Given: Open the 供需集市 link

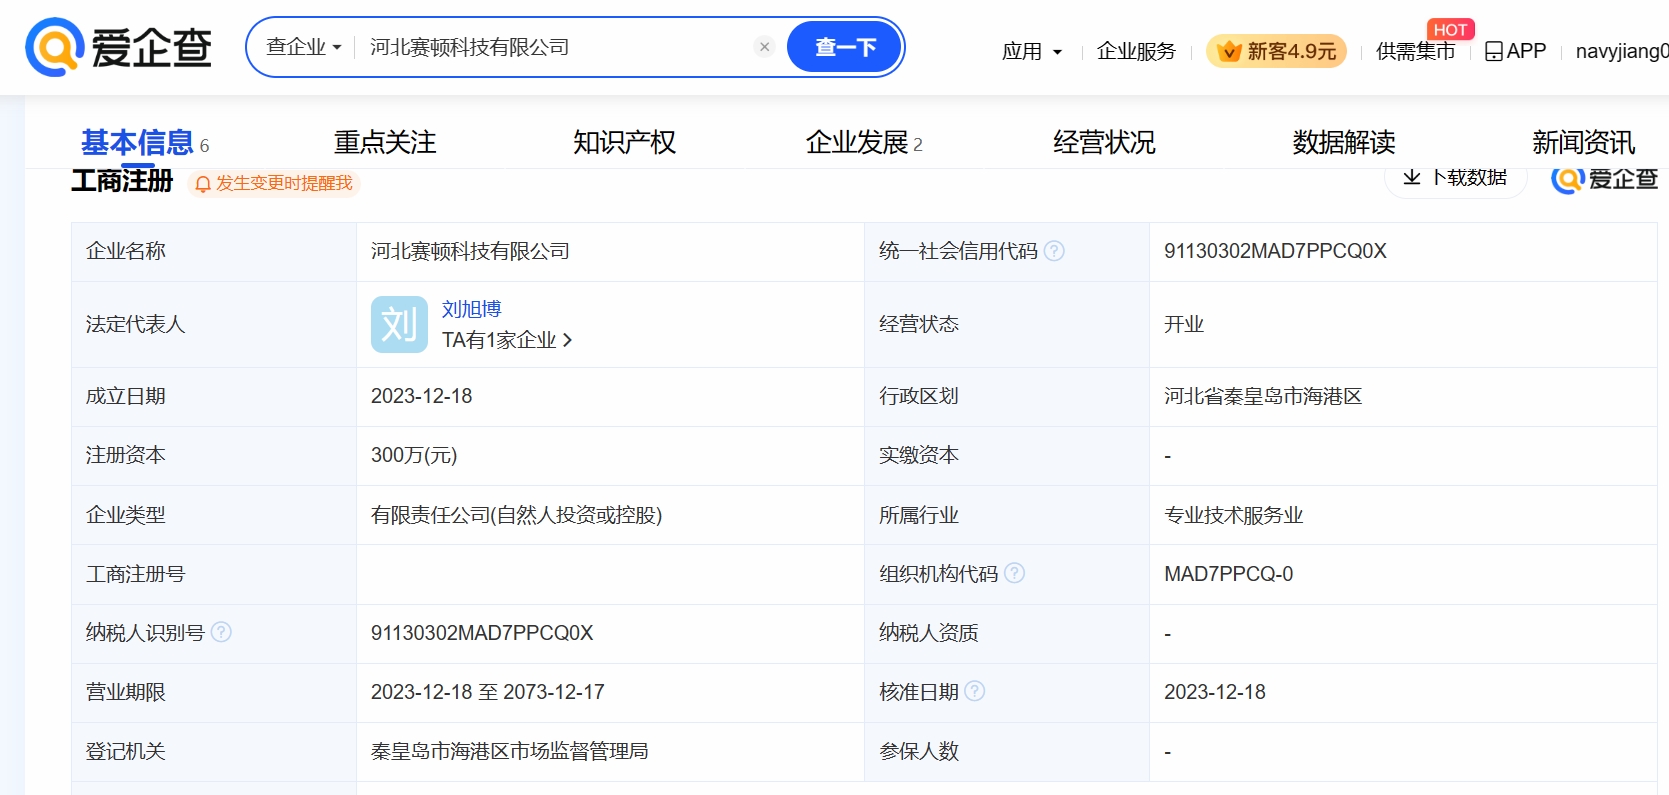Looking at the screenshot, I should coord(1415,51).
